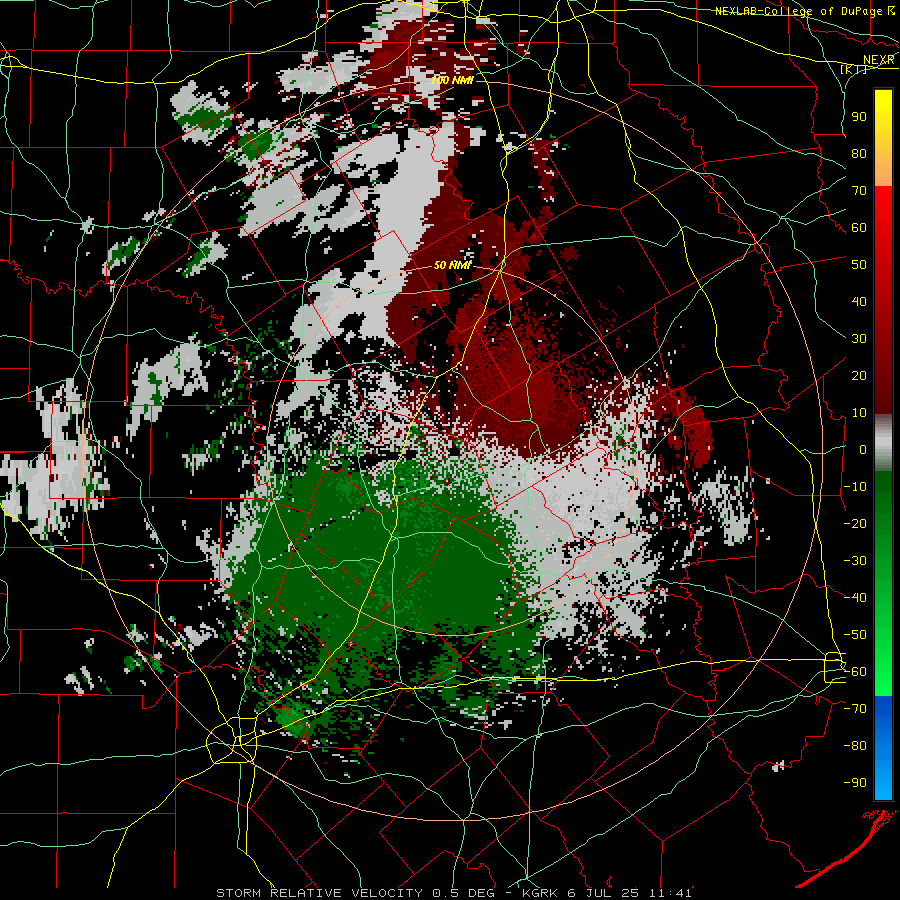
Task: Click the -40 value on velocity scale
Action: 855,598
